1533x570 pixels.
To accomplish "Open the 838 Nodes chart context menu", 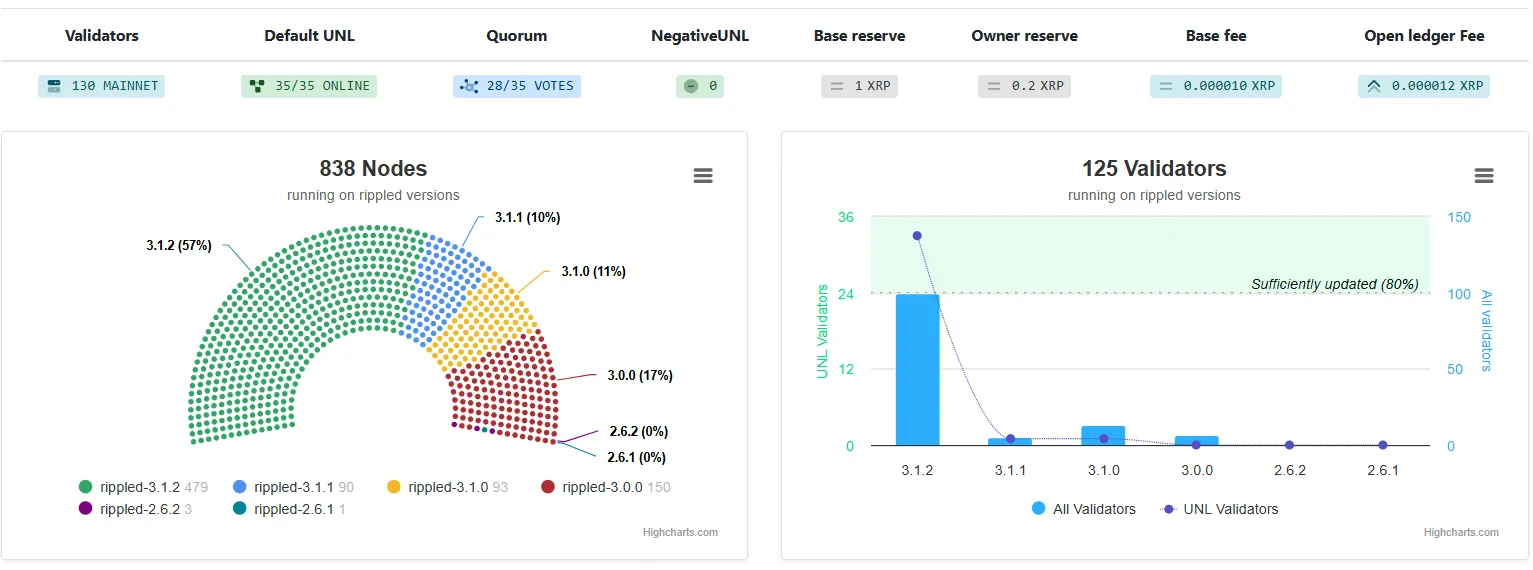I will 703,176.
